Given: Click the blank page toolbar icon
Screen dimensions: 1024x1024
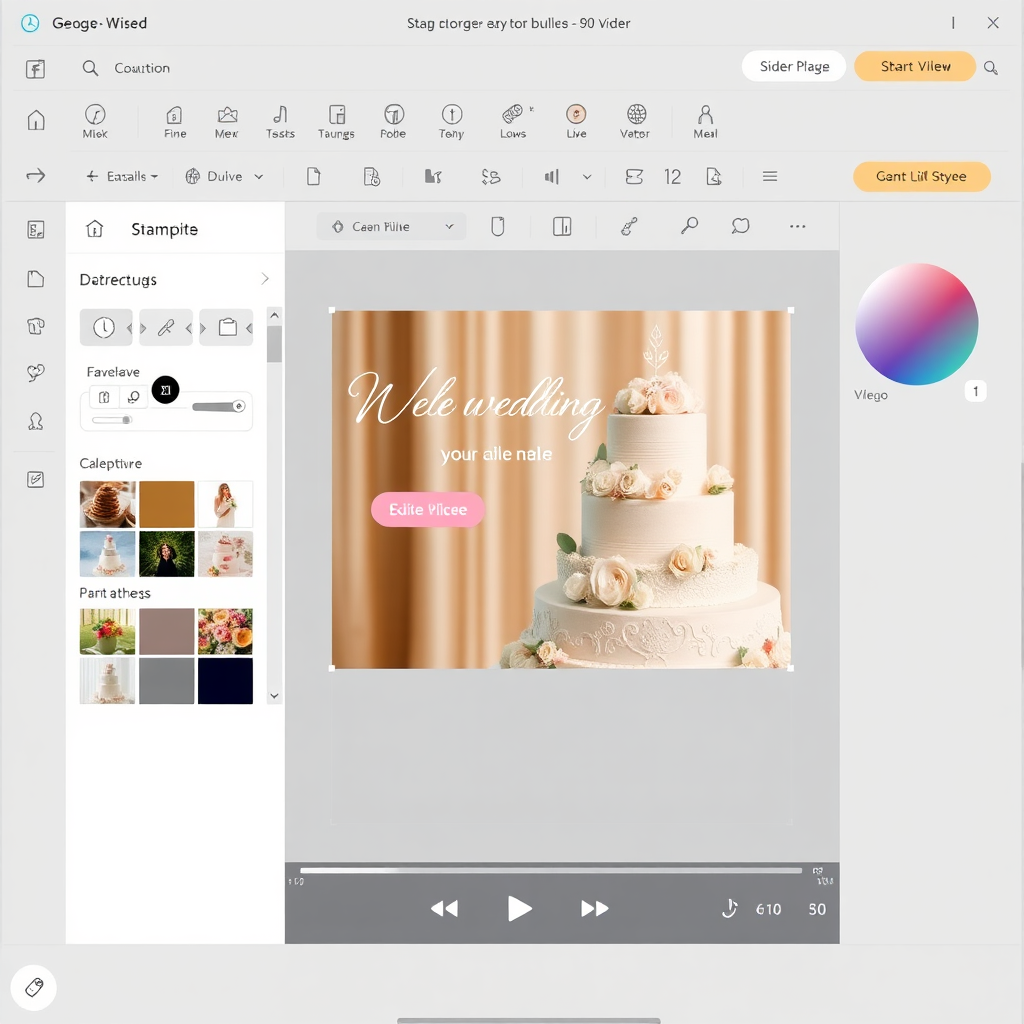Looking at the screenshot, I should click(313, 176).
